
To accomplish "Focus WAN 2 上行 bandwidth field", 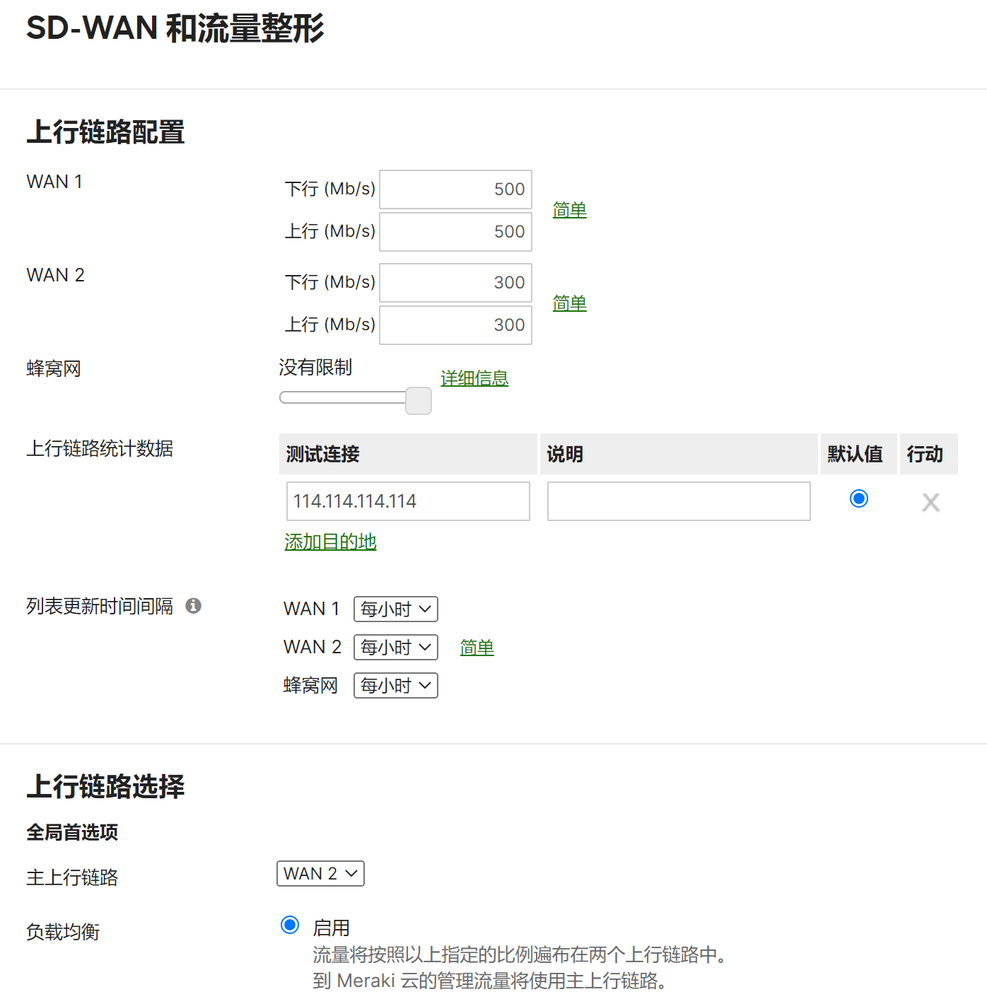I will pos(456,325).
